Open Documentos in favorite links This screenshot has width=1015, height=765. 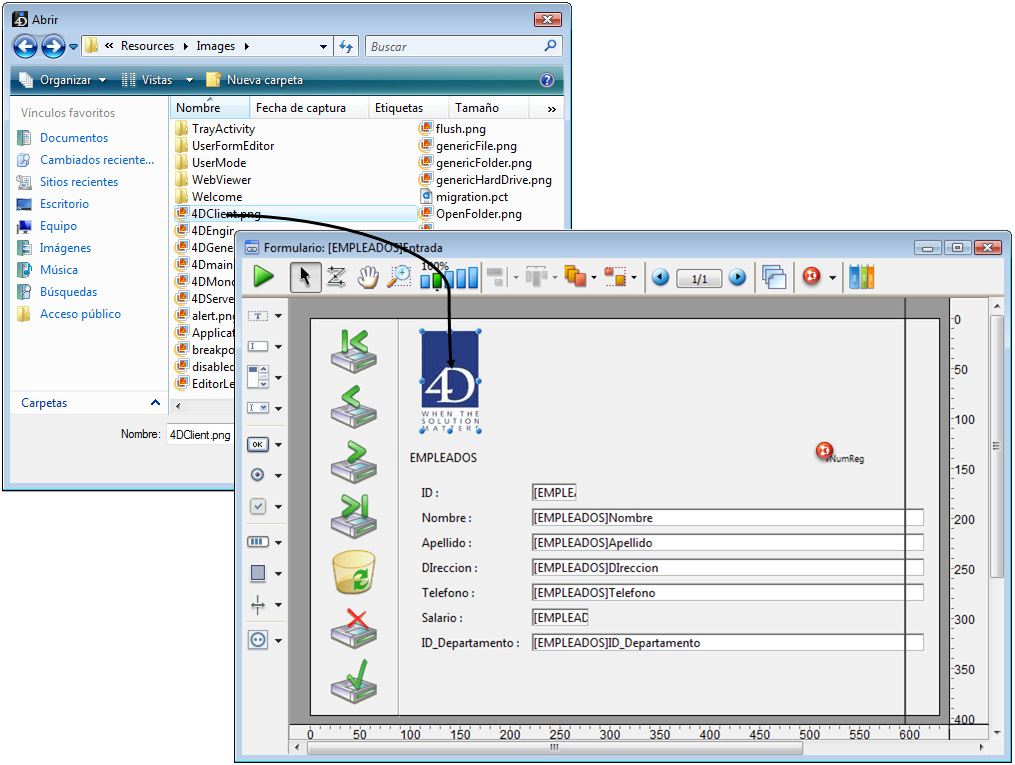(74, 138)
